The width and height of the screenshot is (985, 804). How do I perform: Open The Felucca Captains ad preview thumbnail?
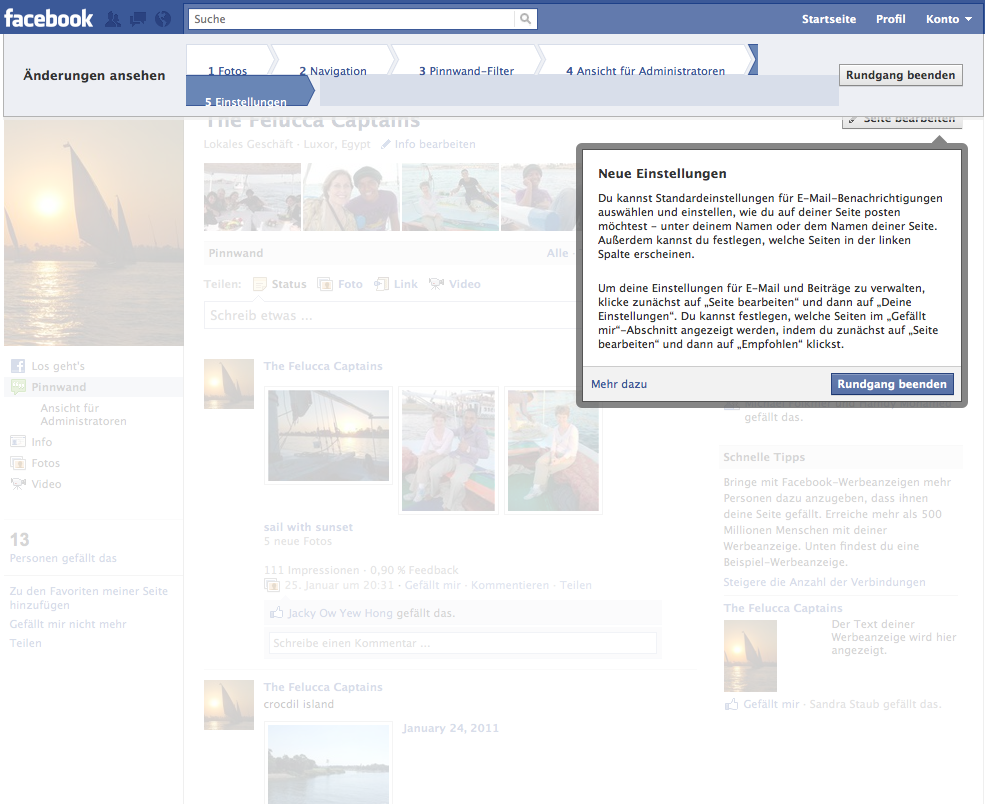click(750, 656)
